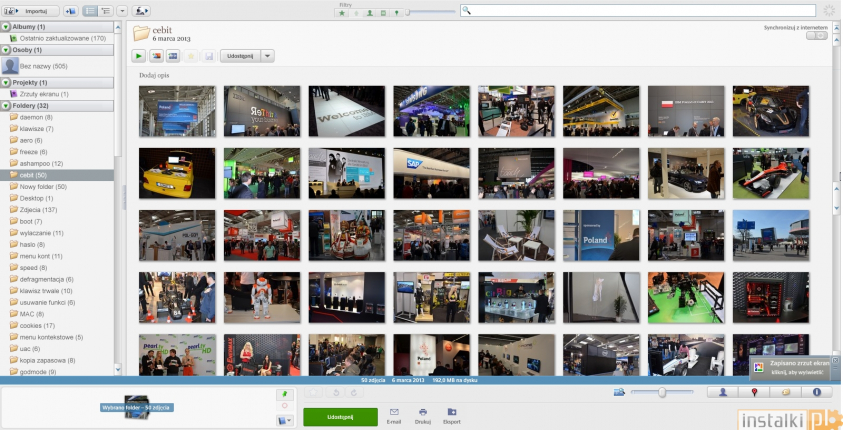Create a photo collage from the folder
Screen dimensions: 843x430
(156, 56)
